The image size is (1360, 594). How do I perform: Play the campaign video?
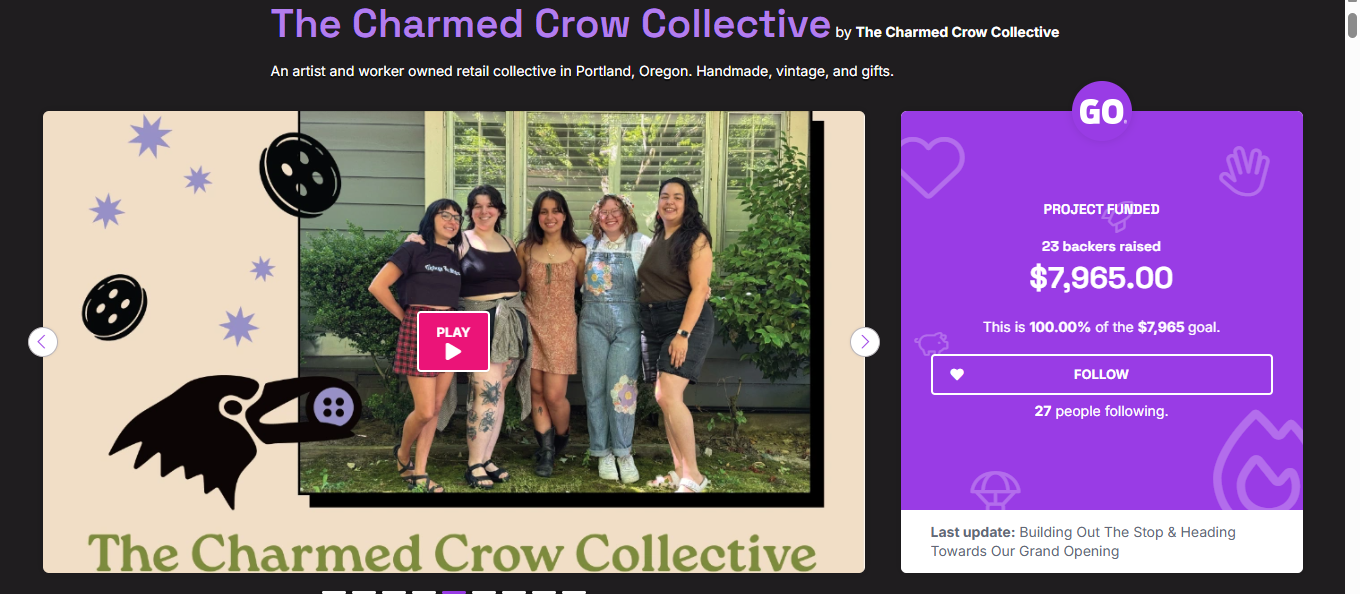453,341
